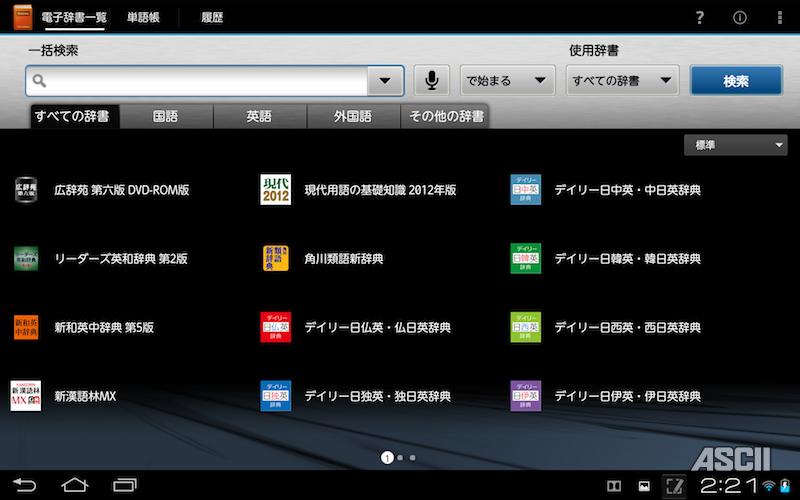Open the デイリー日中英 dictionary icon
Screen dimensions: 800x500
(x=526, y=190)
